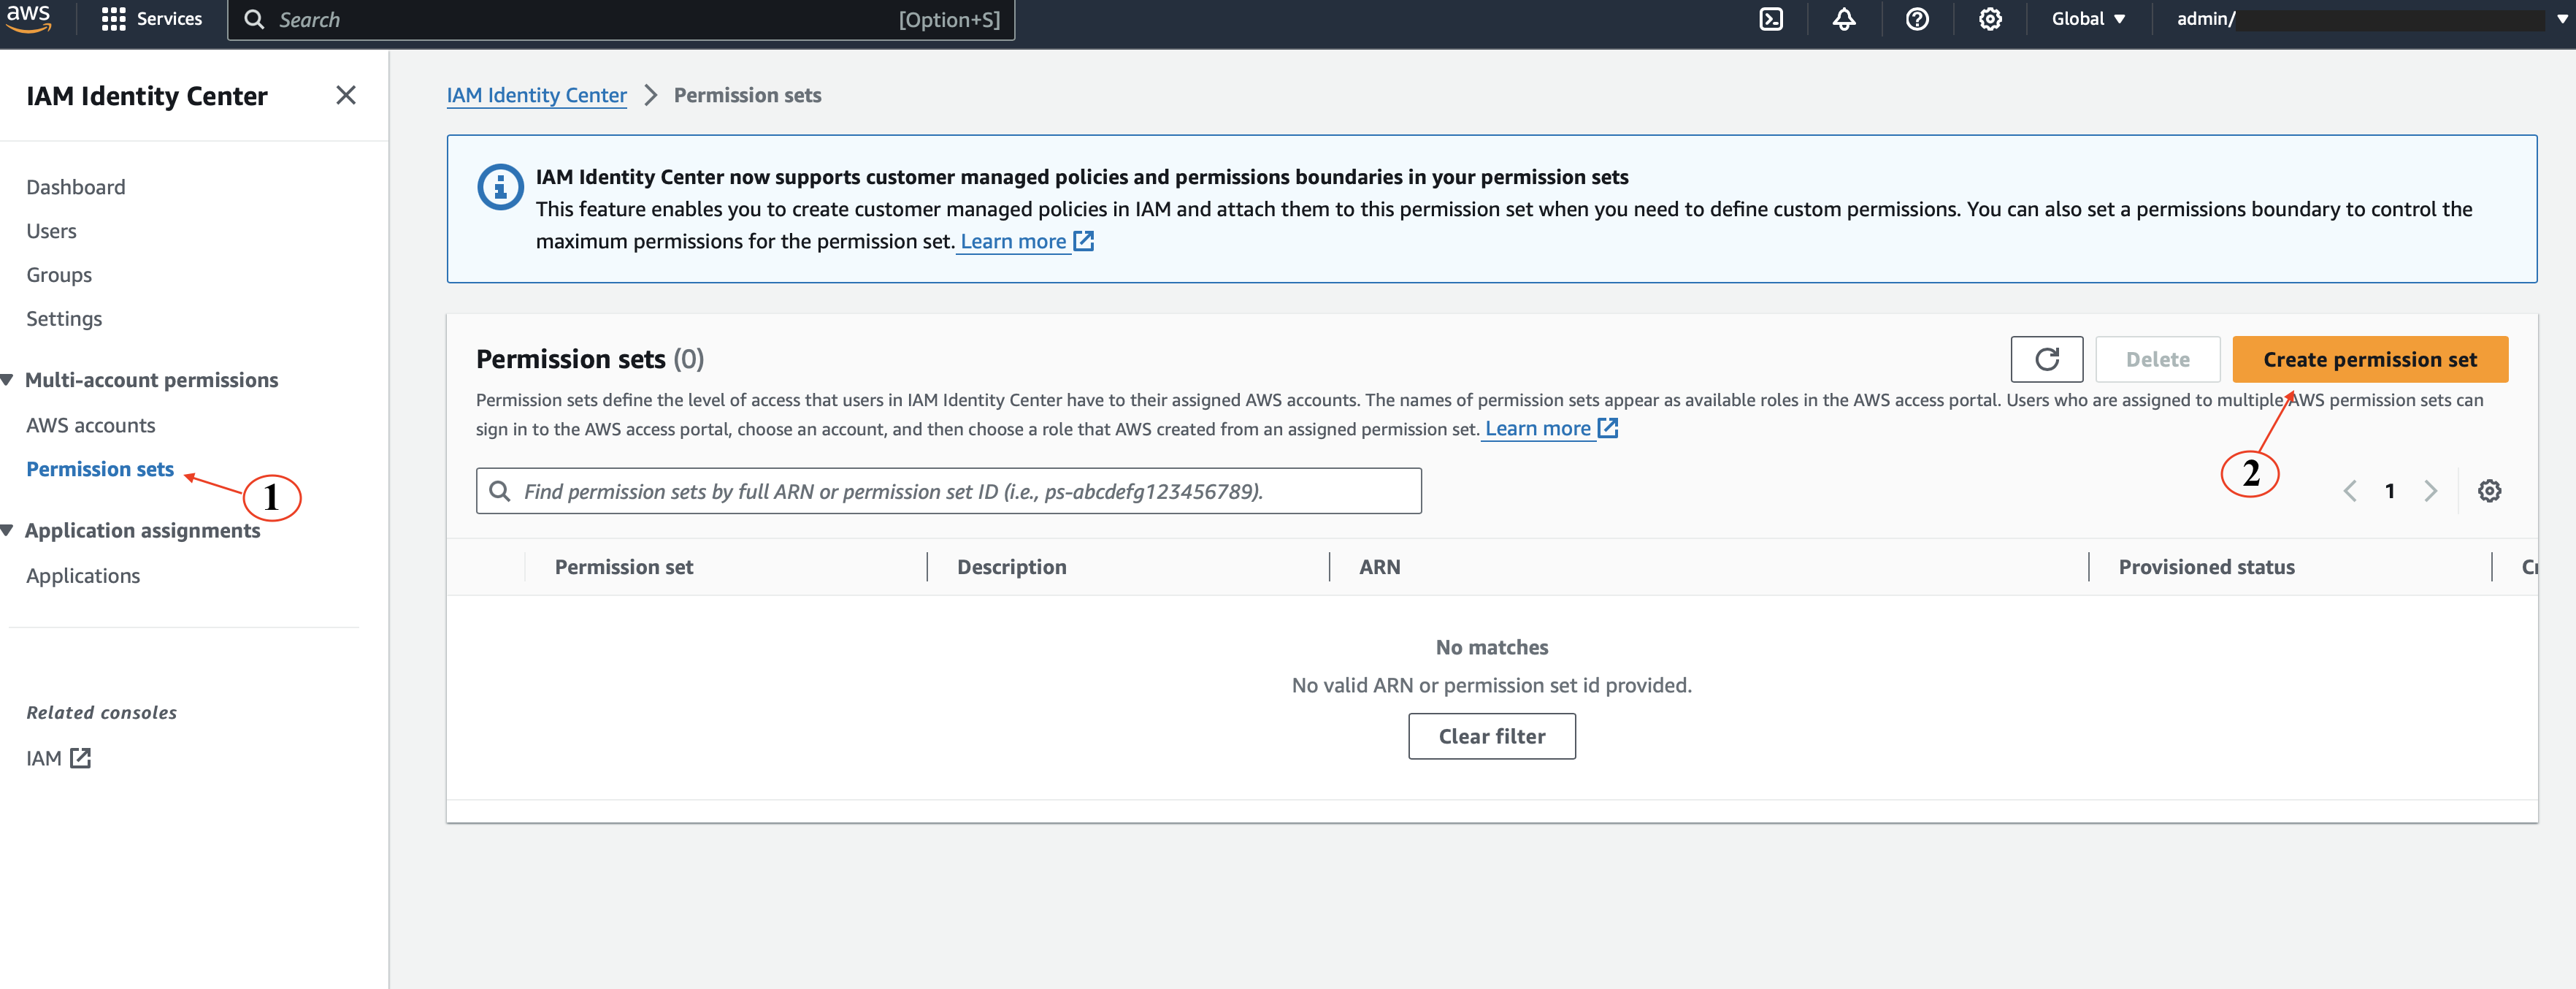Open the Services menu
2576x989 pixels.
pos(152,19)
